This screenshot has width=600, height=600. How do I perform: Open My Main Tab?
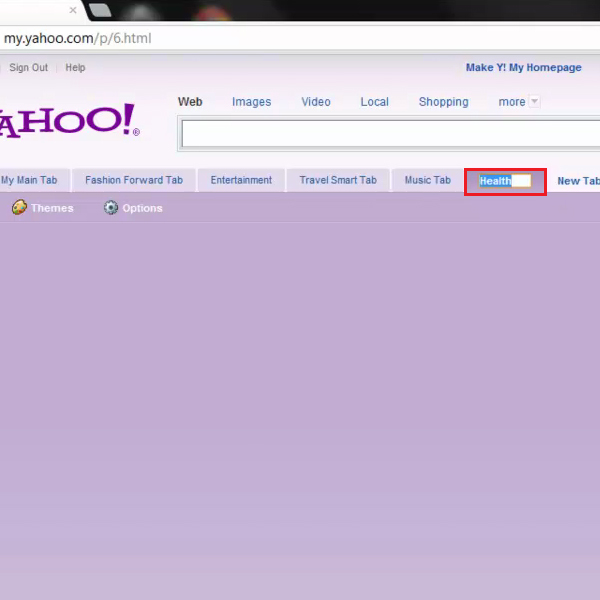29,180
